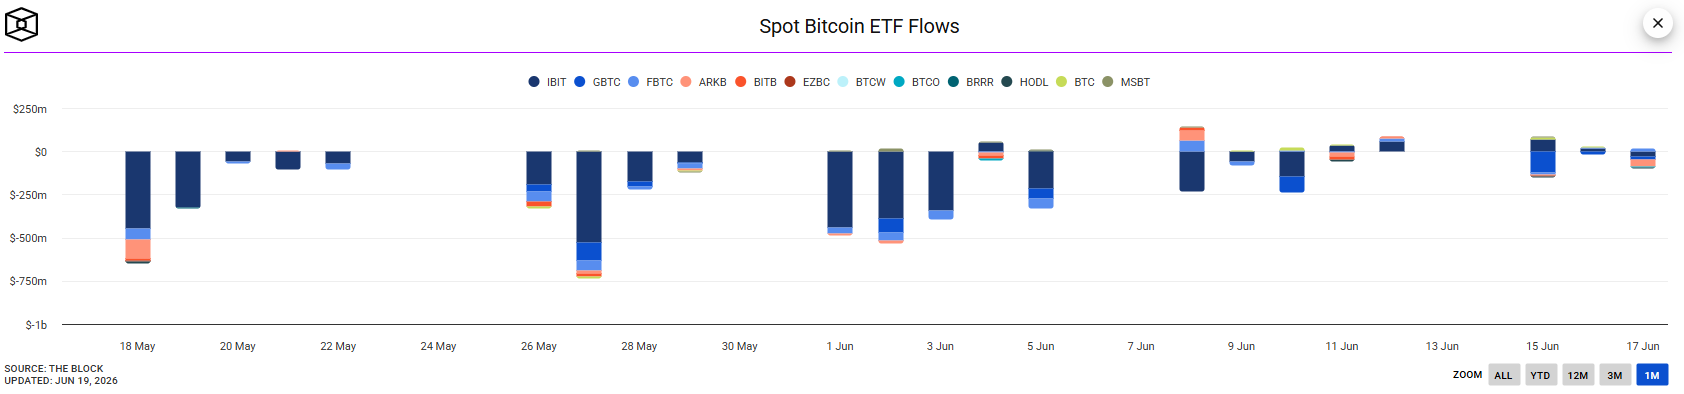Switch zoom to 12M
This screenshot has width=1684, height=394.
pyautogui.click(x=1578, y=375)
